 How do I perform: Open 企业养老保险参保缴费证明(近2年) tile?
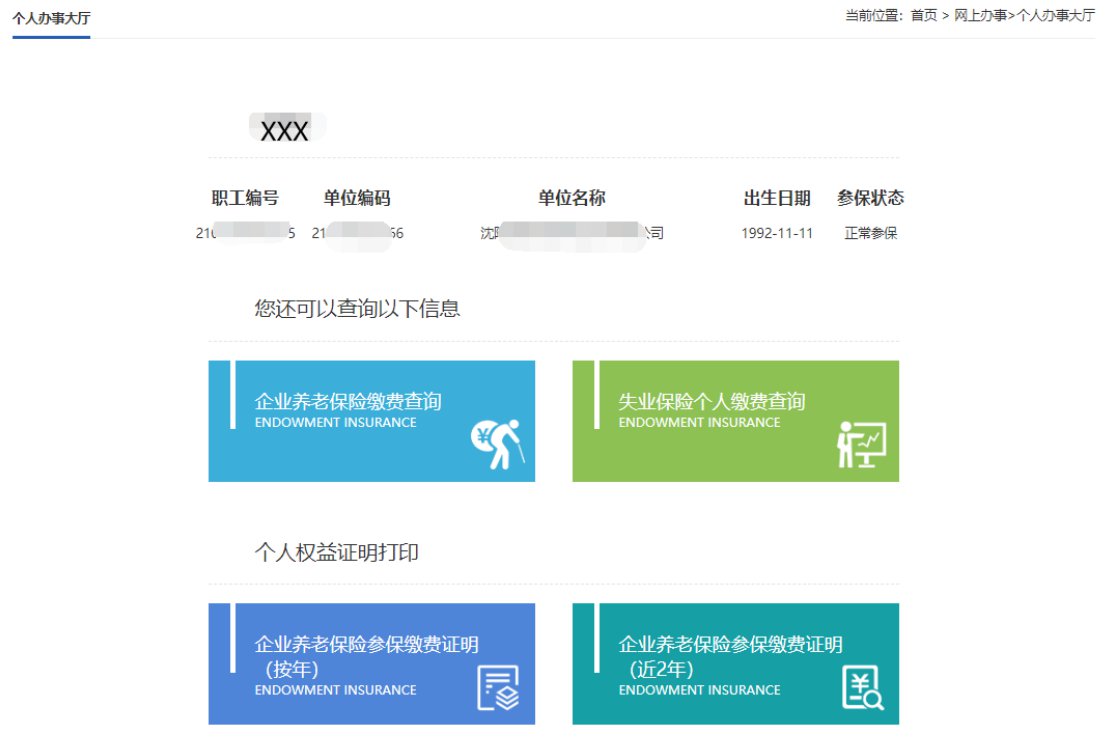click(735, 663)
